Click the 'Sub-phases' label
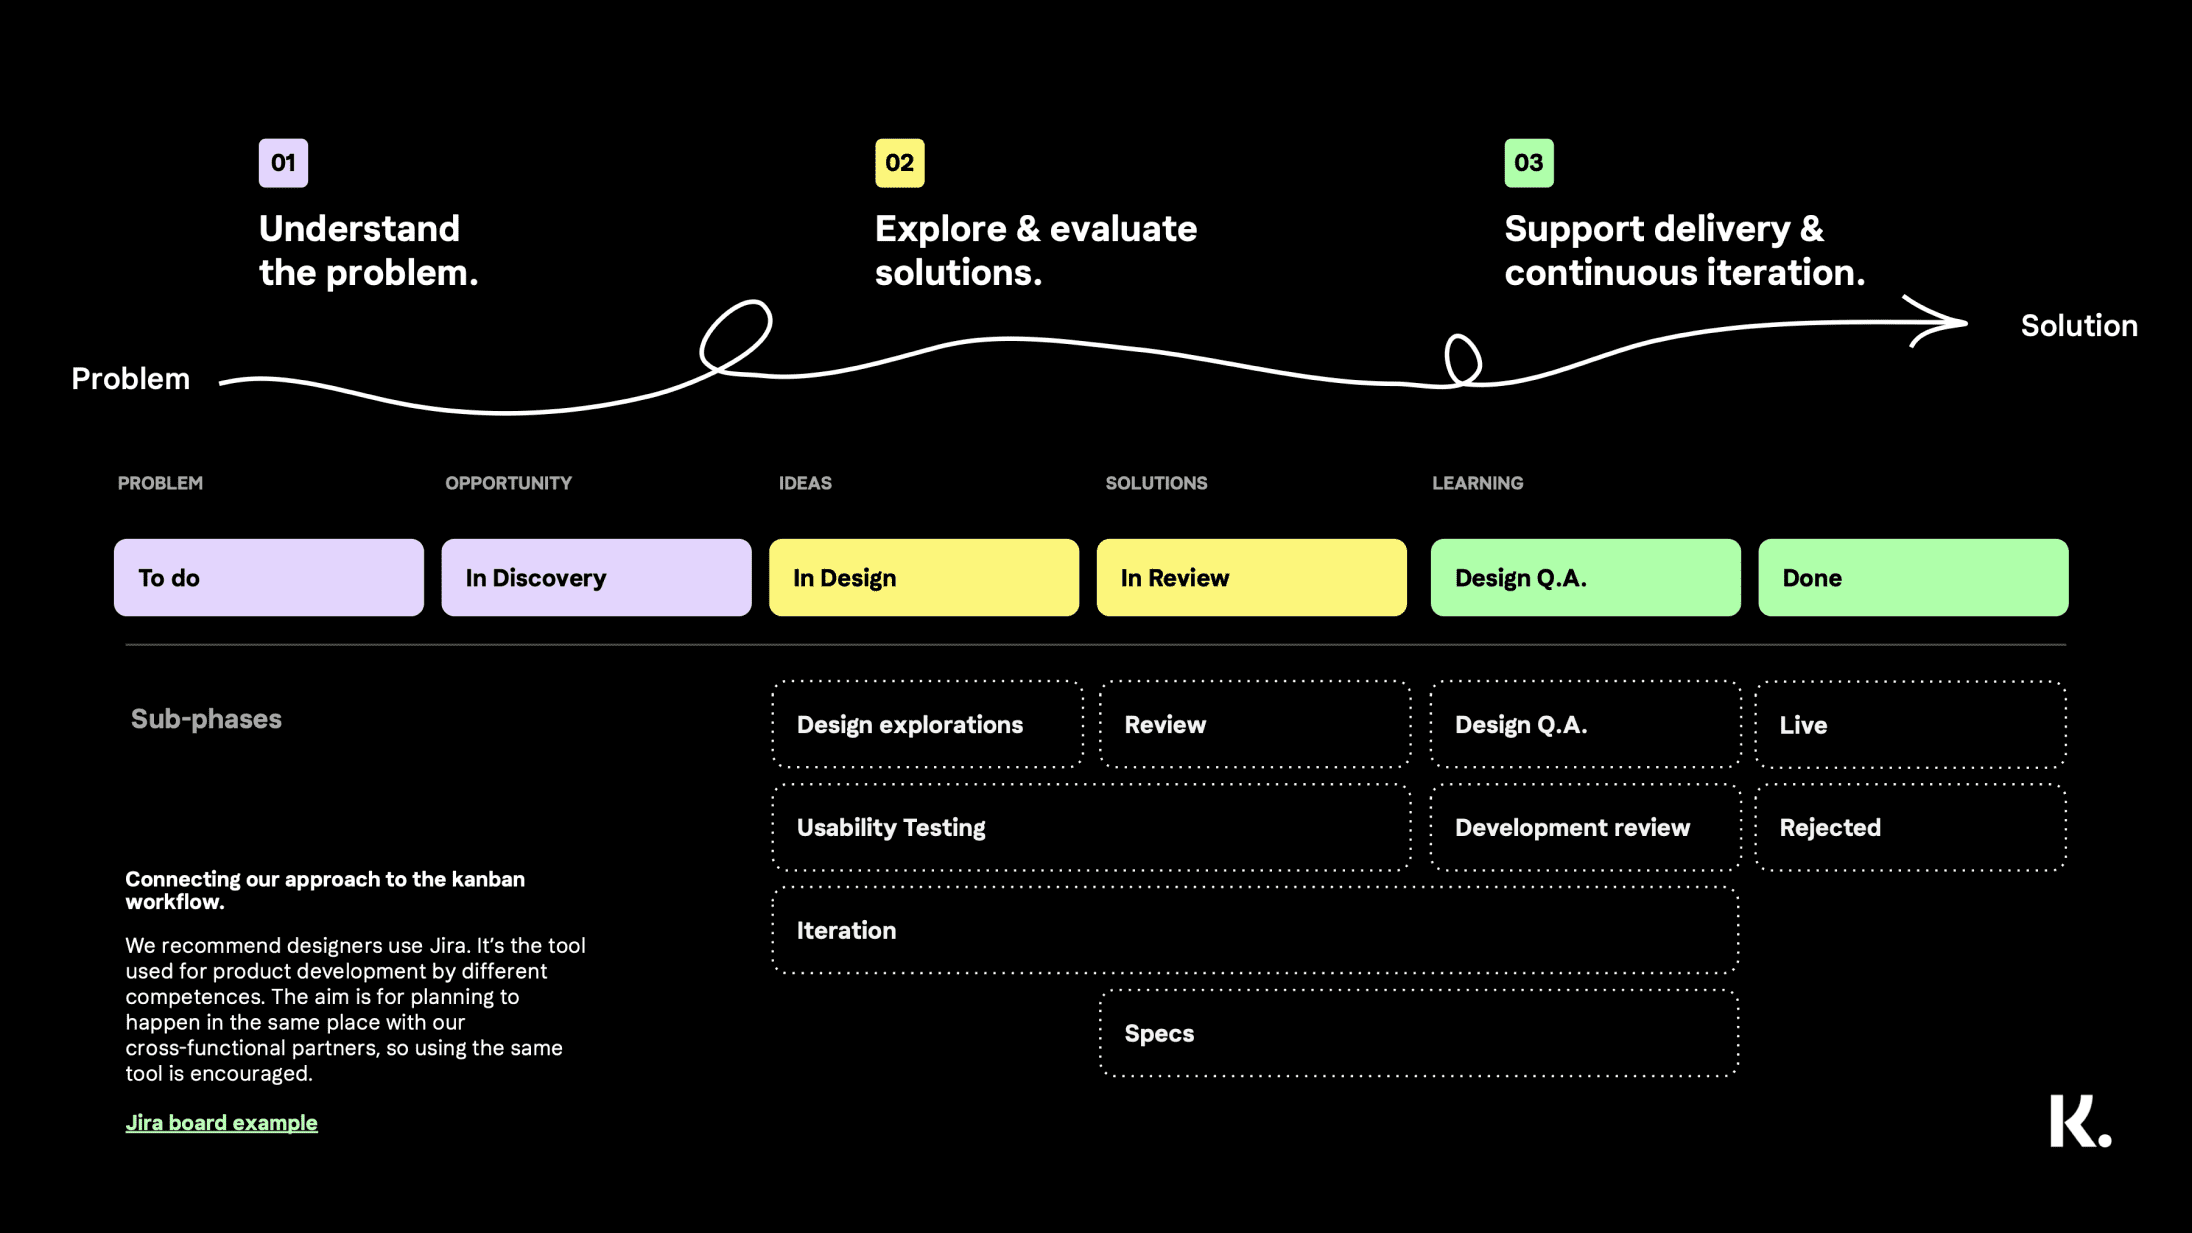The width and height of the screenshot is (2192, 1233). pyautogui.click(x=206, y=718)
